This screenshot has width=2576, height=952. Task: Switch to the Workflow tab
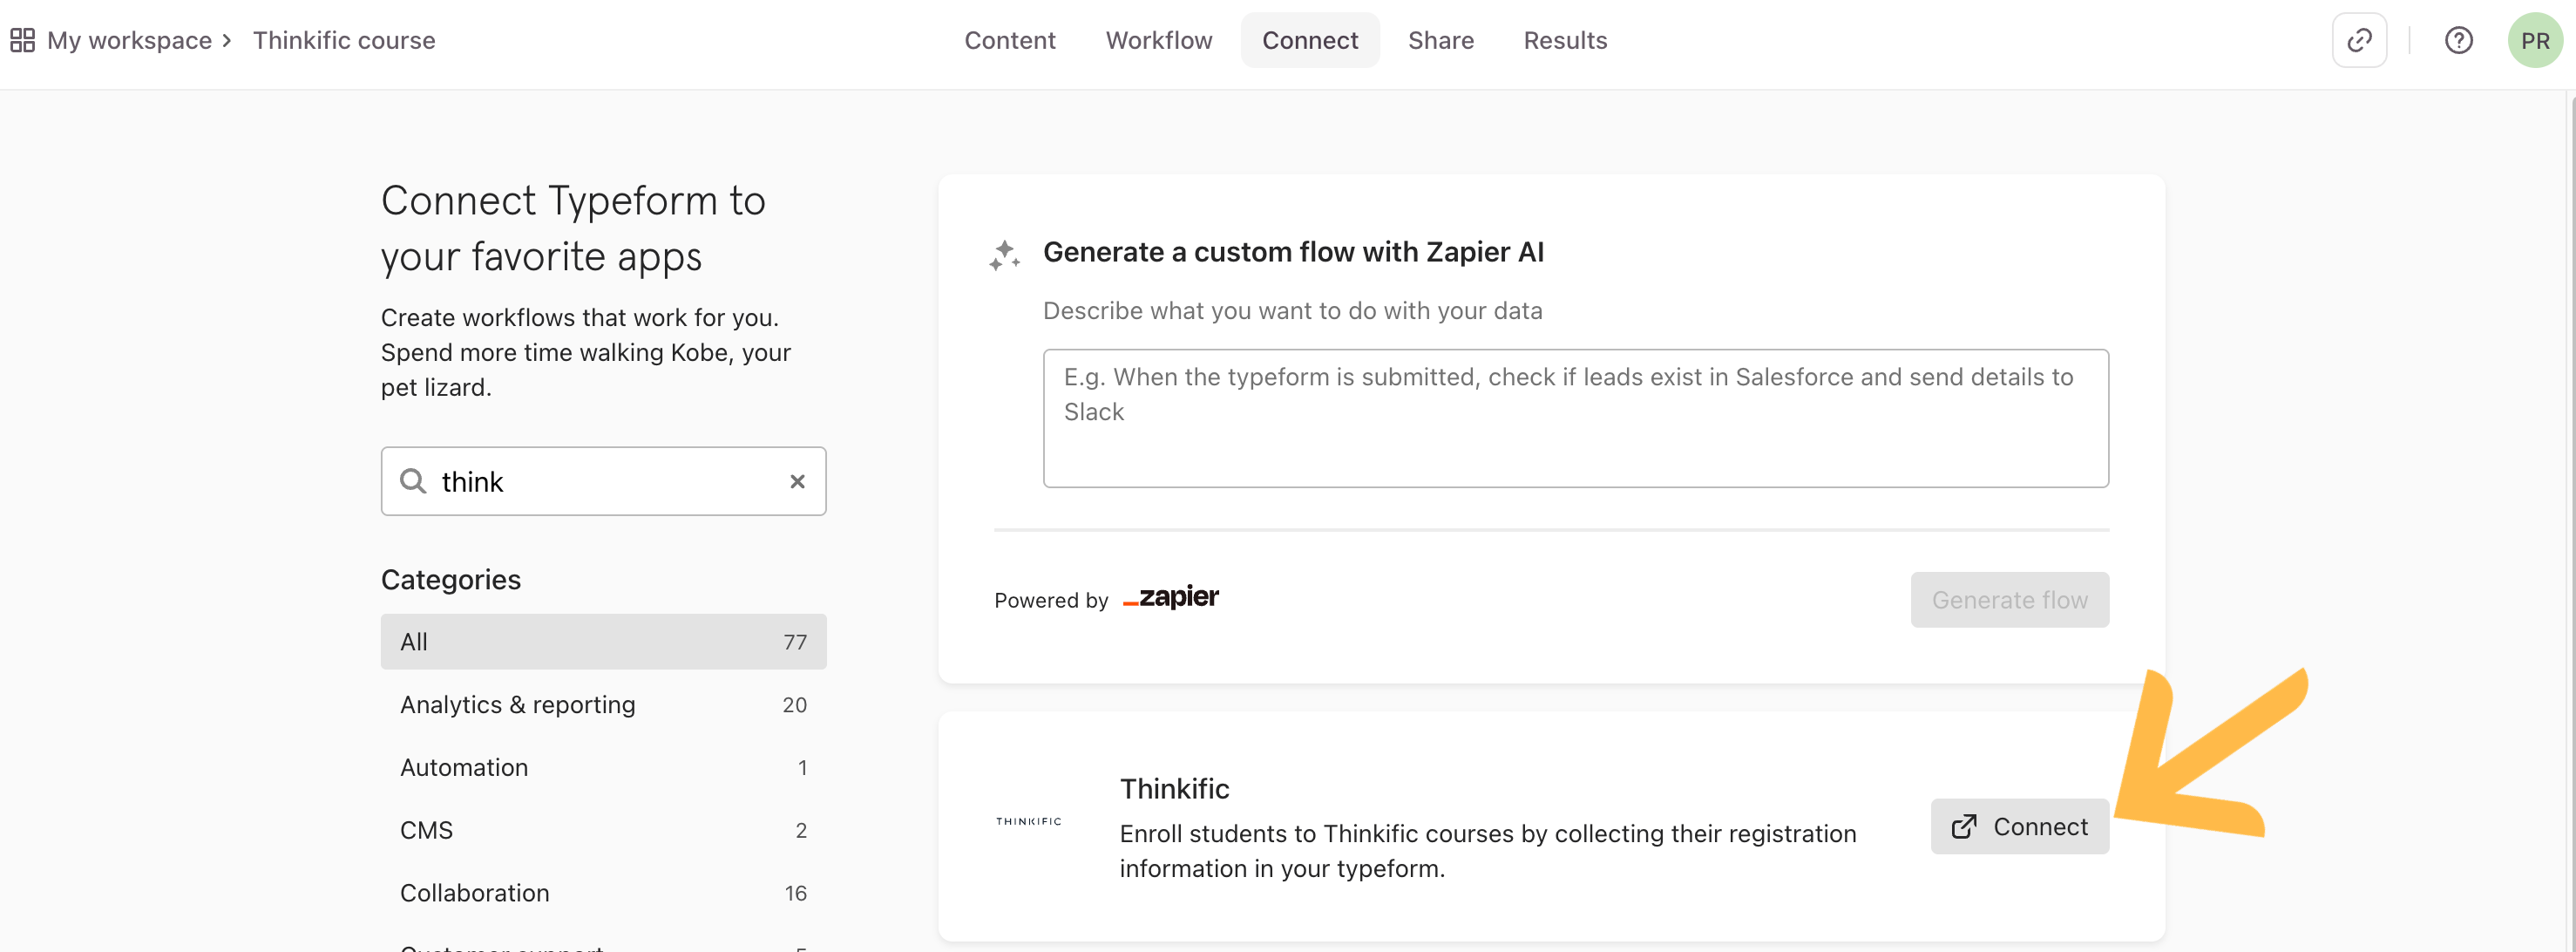point(1158,40)
